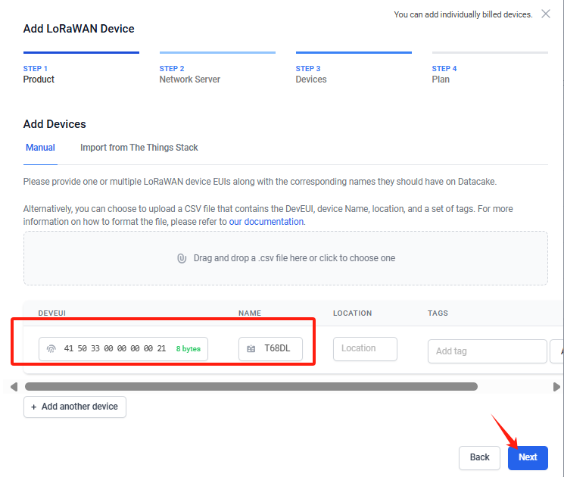Open Import from The Things Stack tab

(x=139, y=147)
